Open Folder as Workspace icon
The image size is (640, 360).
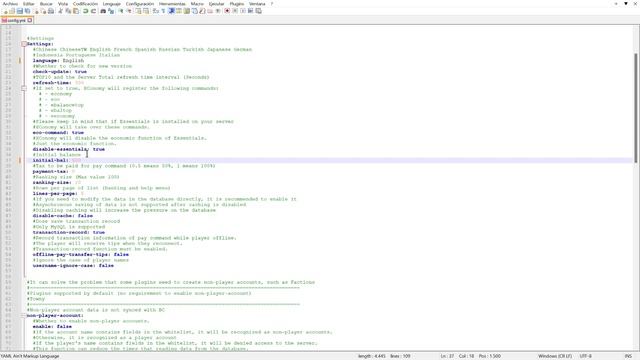[210, 11]
